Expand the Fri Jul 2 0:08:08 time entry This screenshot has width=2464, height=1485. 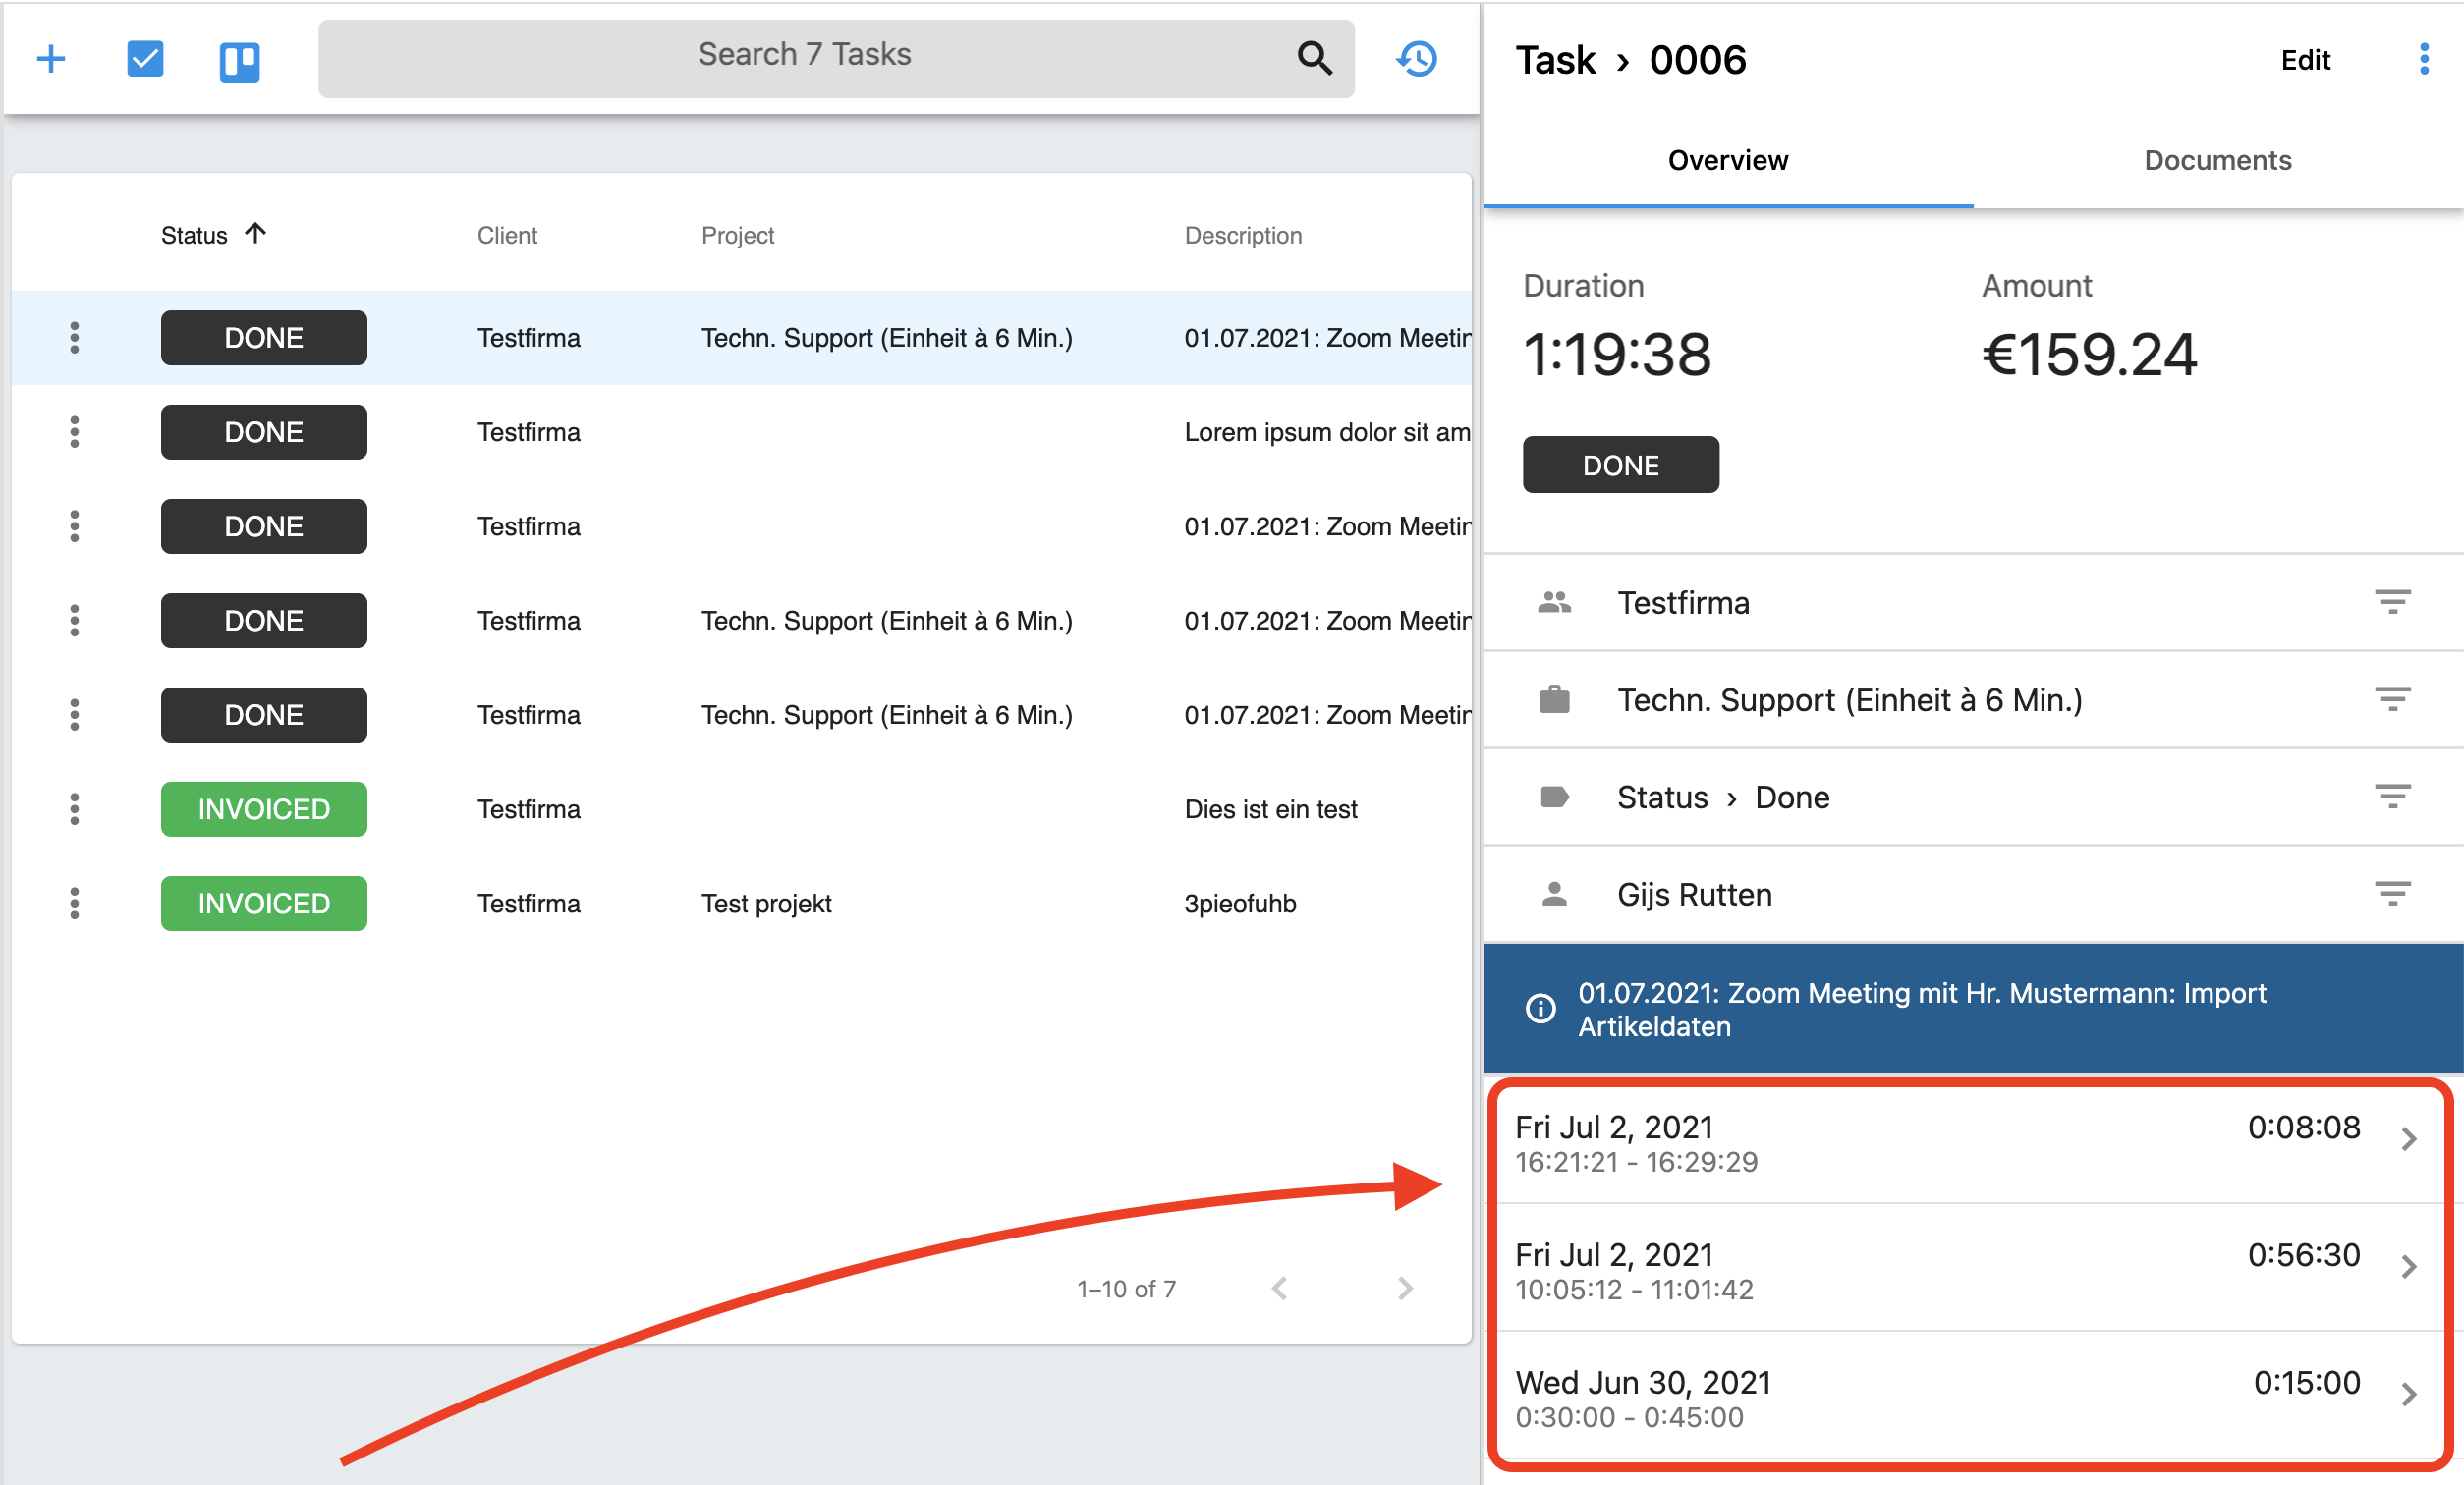[2410, 1139]
